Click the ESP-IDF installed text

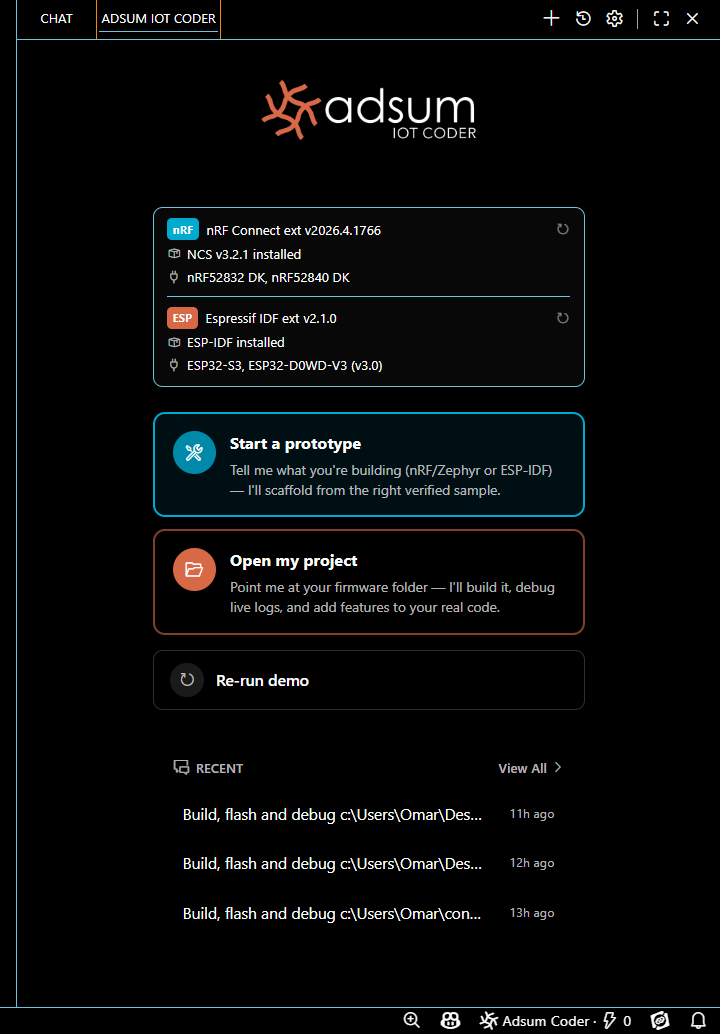pos(235,342)
